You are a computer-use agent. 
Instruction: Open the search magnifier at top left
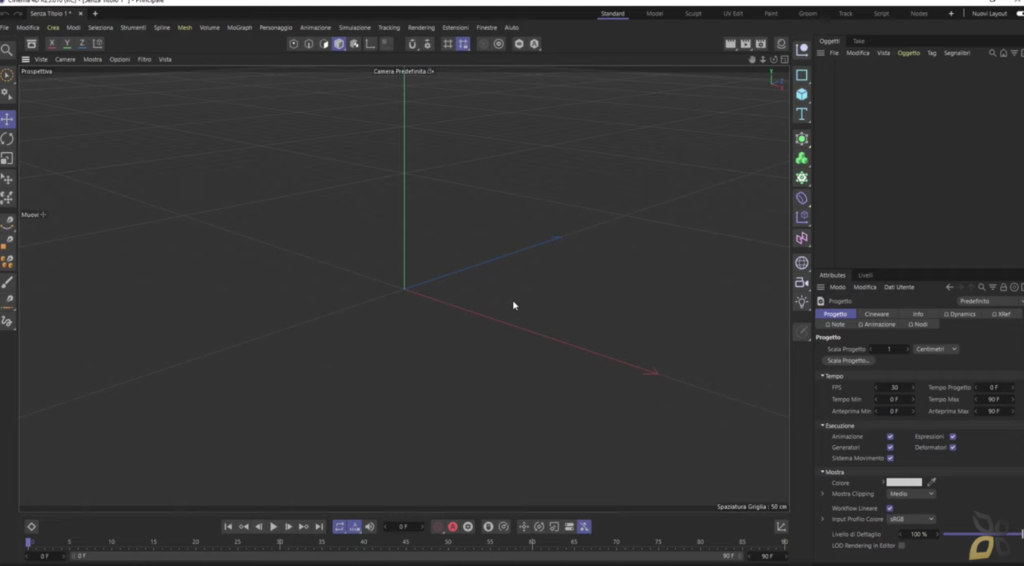(x=7, y=50)
